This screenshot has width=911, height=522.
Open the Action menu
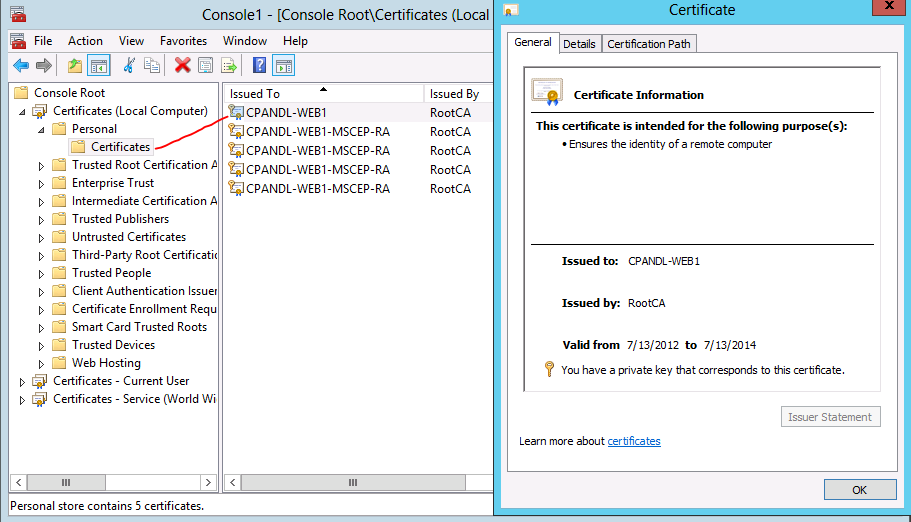tap(85, 41)
